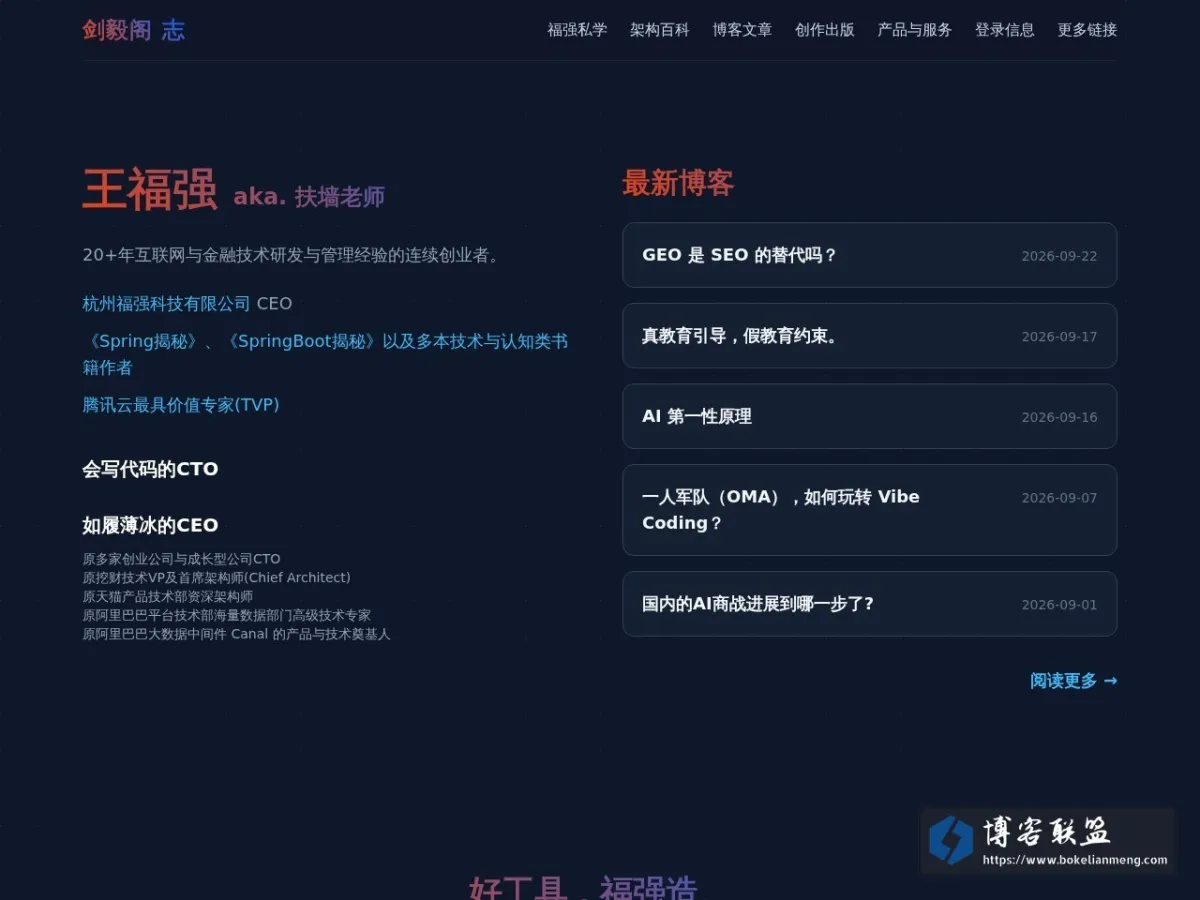Go to the 博客文章 menu item

pyautogui.click(x=742, y=30)
